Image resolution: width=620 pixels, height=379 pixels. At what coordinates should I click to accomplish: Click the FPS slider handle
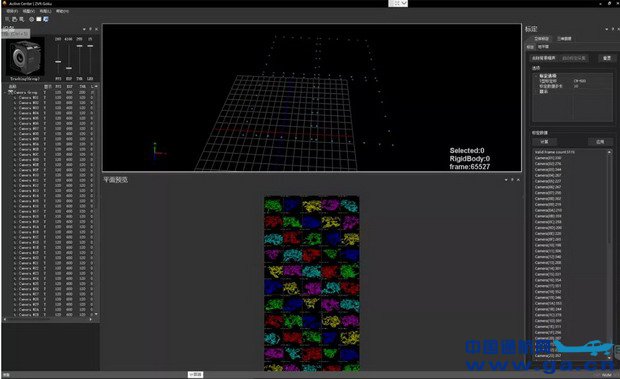click(58, 62)
